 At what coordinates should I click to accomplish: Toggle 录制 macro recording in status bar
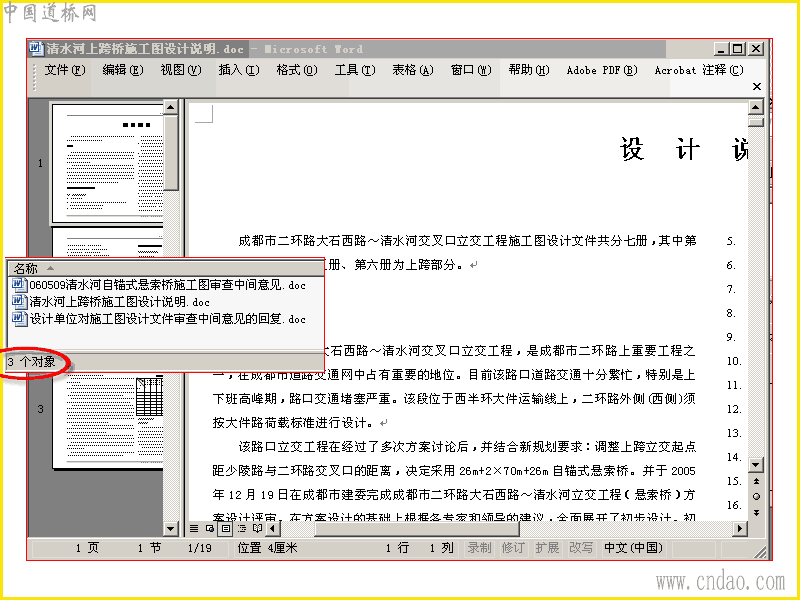[479, 548]
